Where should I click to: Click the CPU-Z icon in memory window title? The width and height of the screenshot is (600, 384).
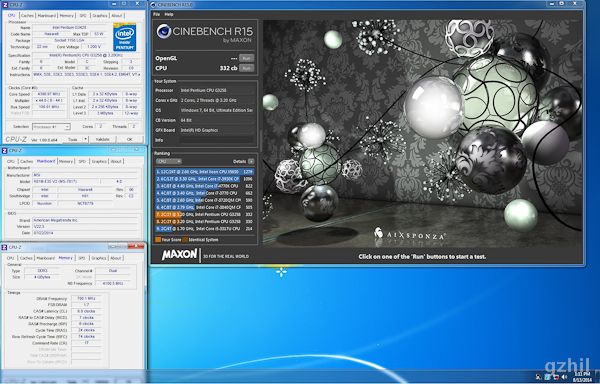(5, 247)
